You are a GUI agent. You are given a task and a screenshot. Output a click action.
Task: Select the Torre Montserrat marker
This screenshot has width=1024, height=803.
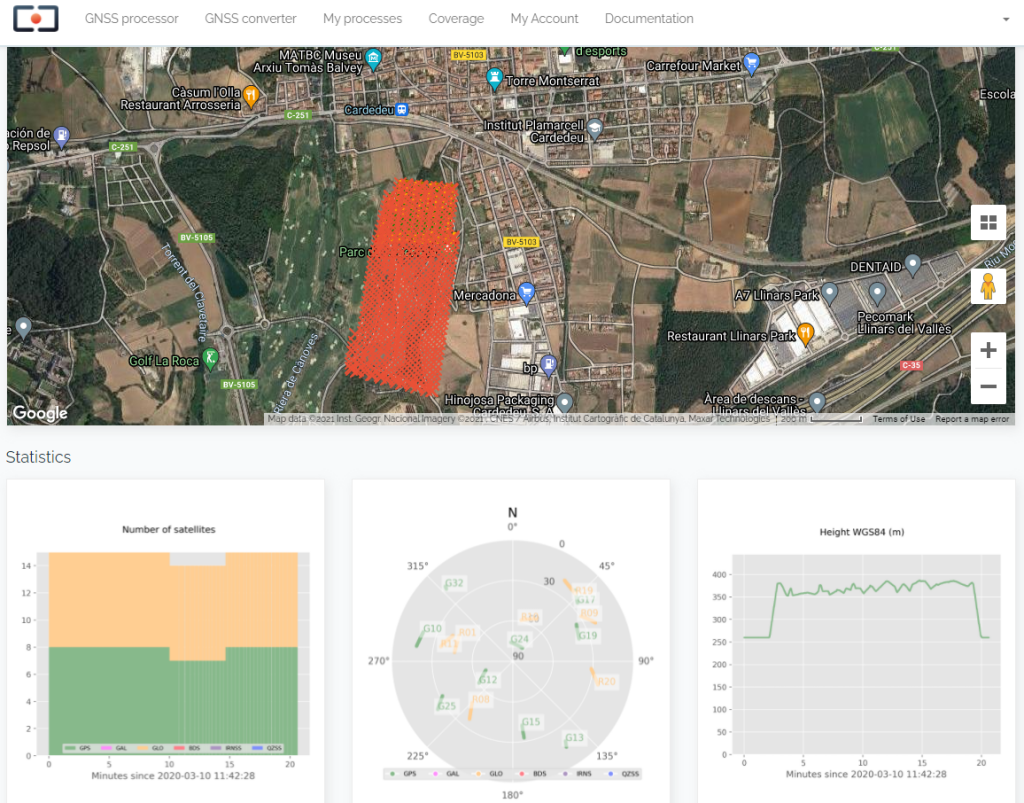(x=494, y=76)
